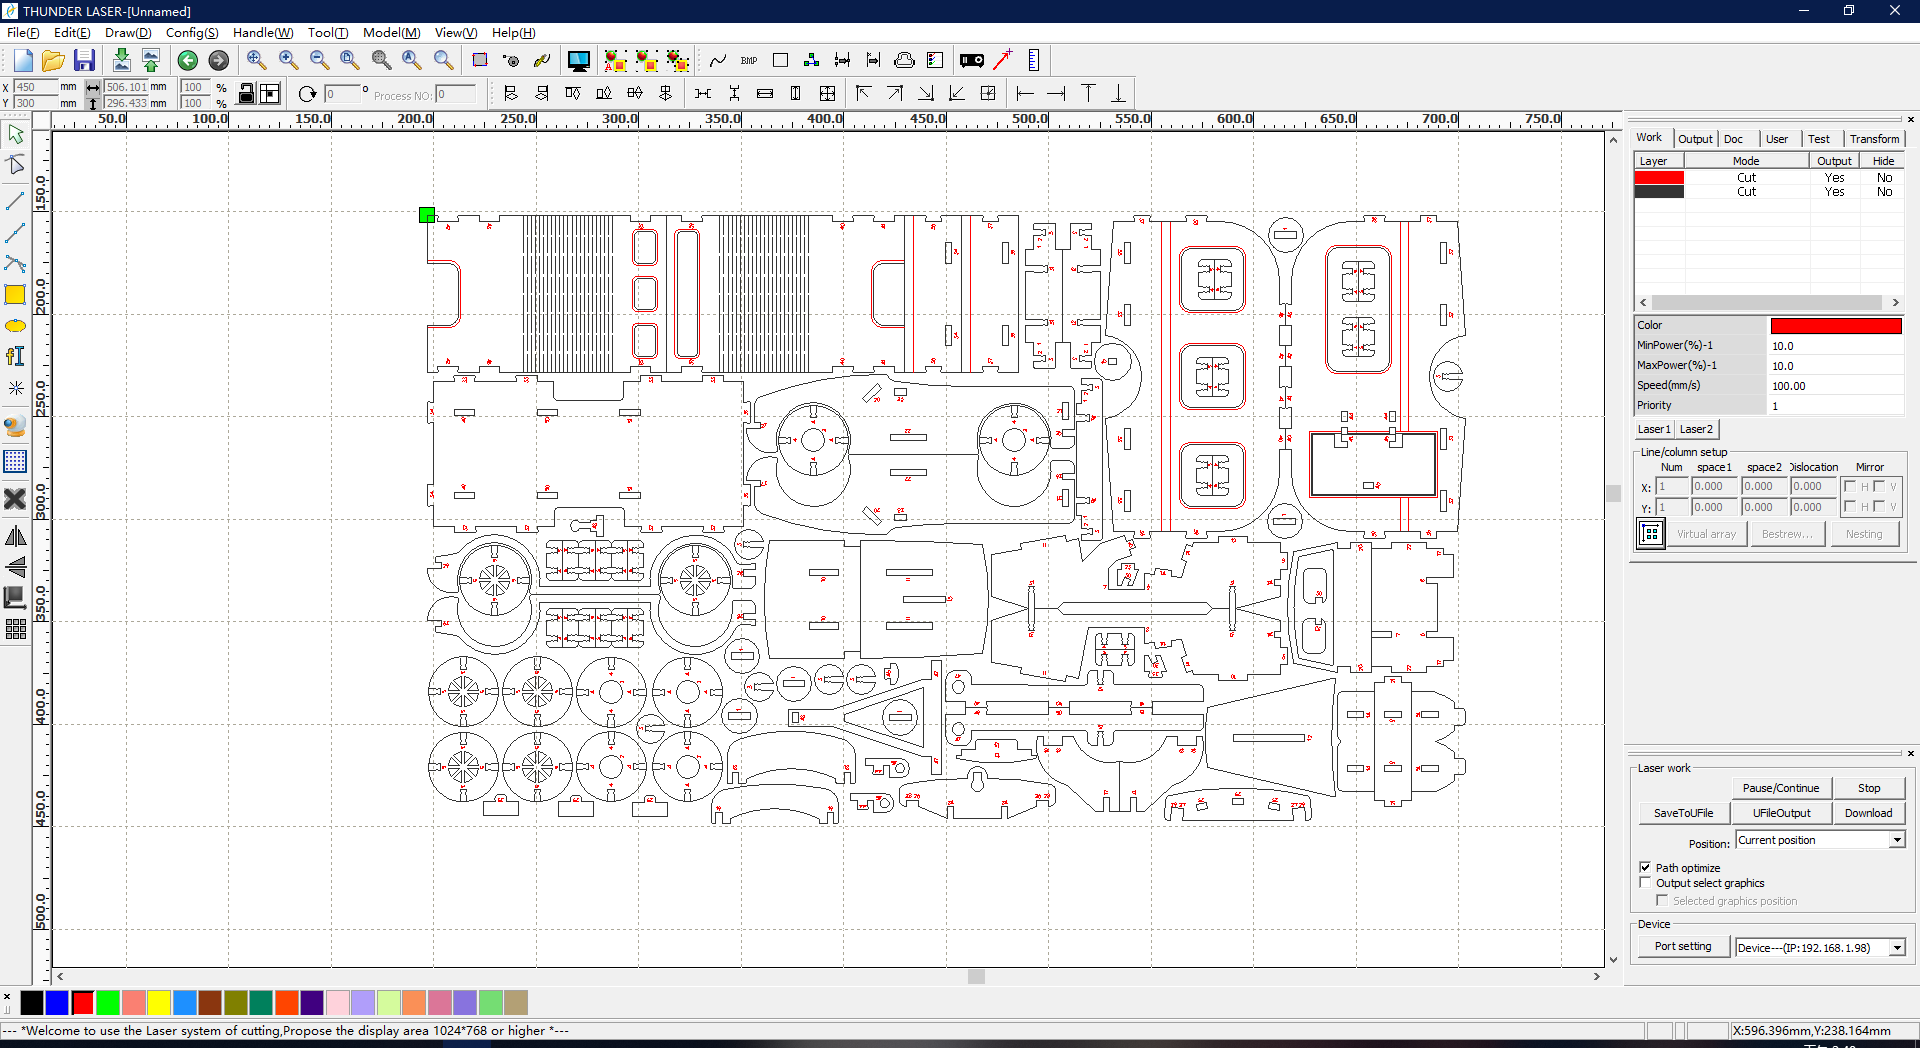Open the Config menu
1920x1048 pixels.
point(192,32)
